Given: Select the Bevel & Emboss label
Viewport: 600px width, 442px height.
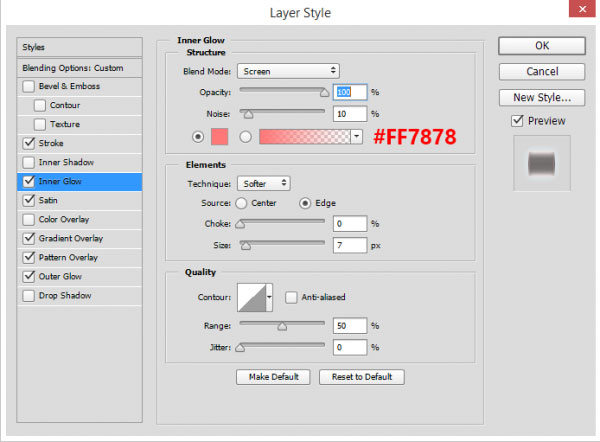Looking at the screenshot, I should 69,86.
